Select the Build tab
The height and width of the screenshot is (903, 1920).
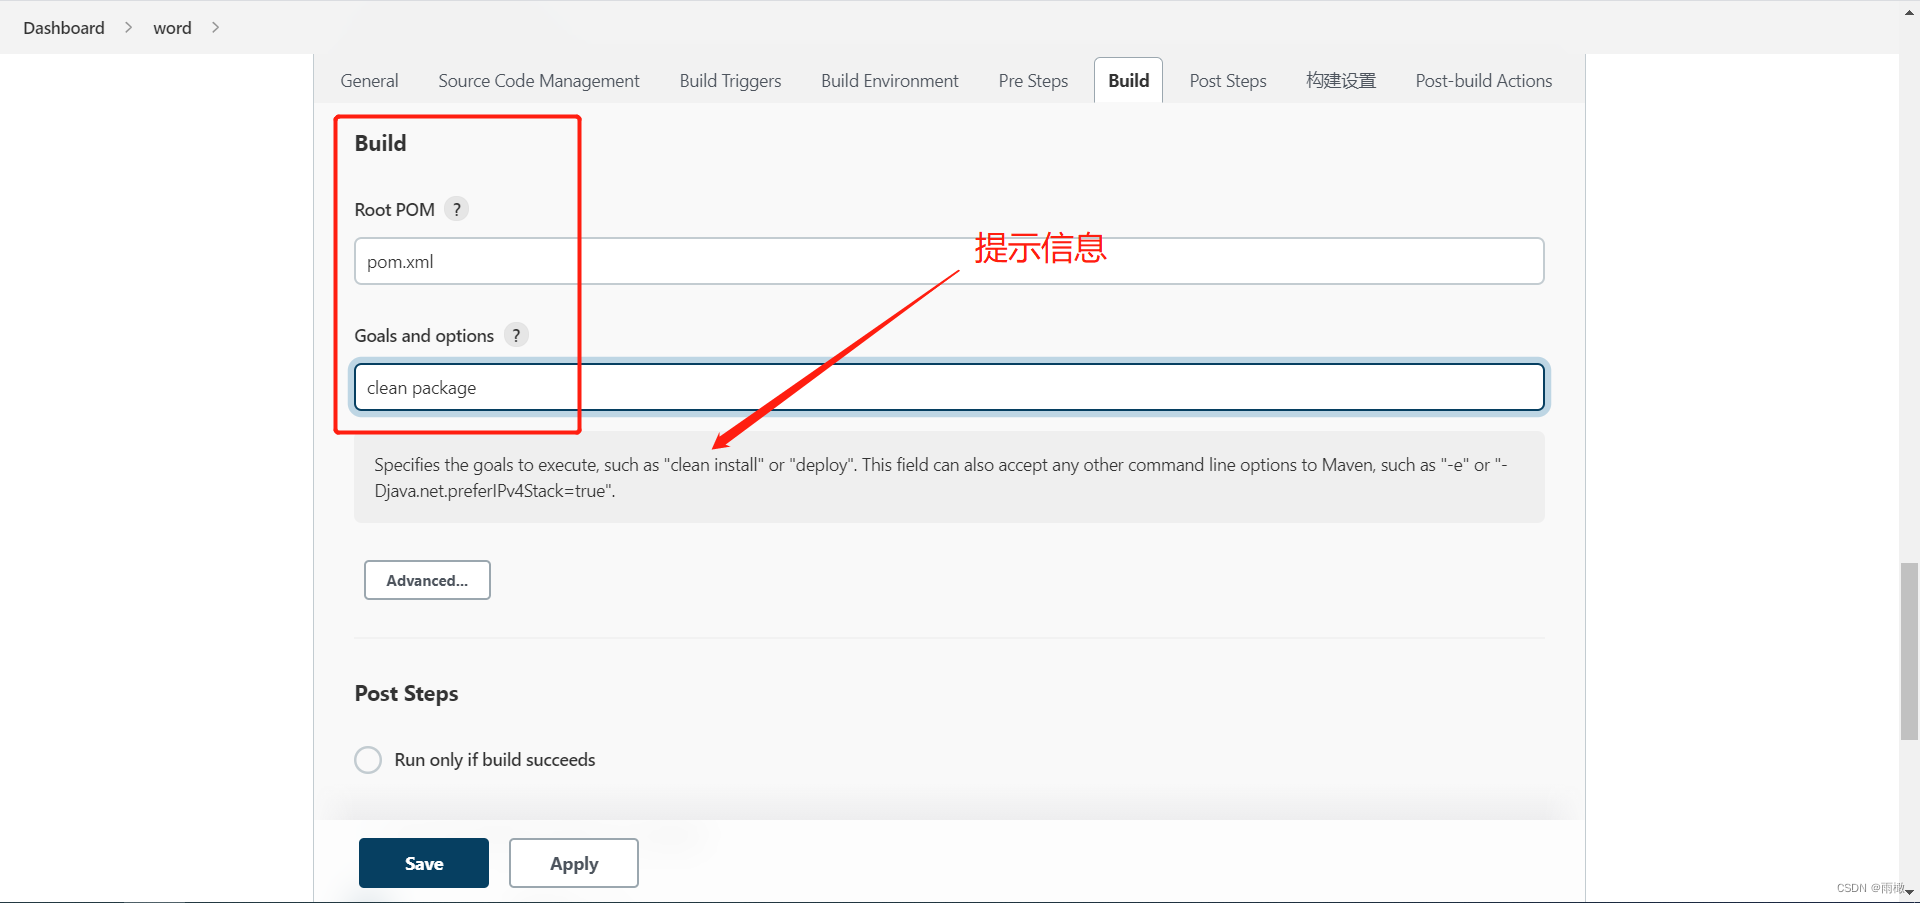[x=1128, y=81]
